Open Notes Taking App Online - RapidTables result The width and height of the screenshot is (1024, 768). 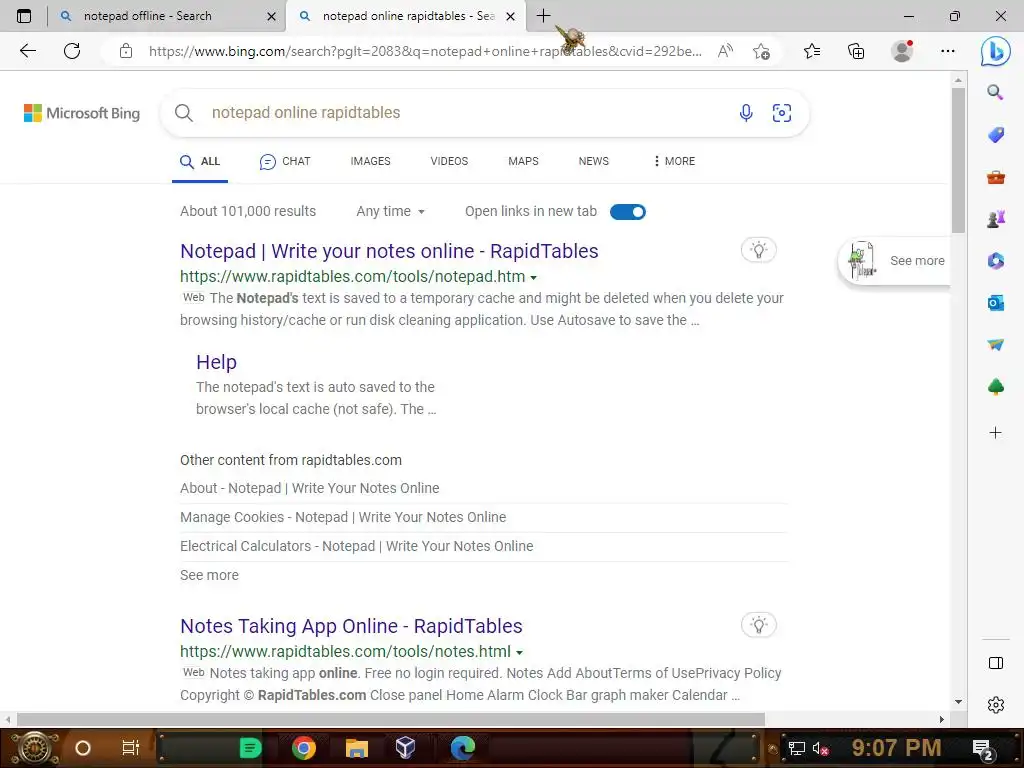351,626
